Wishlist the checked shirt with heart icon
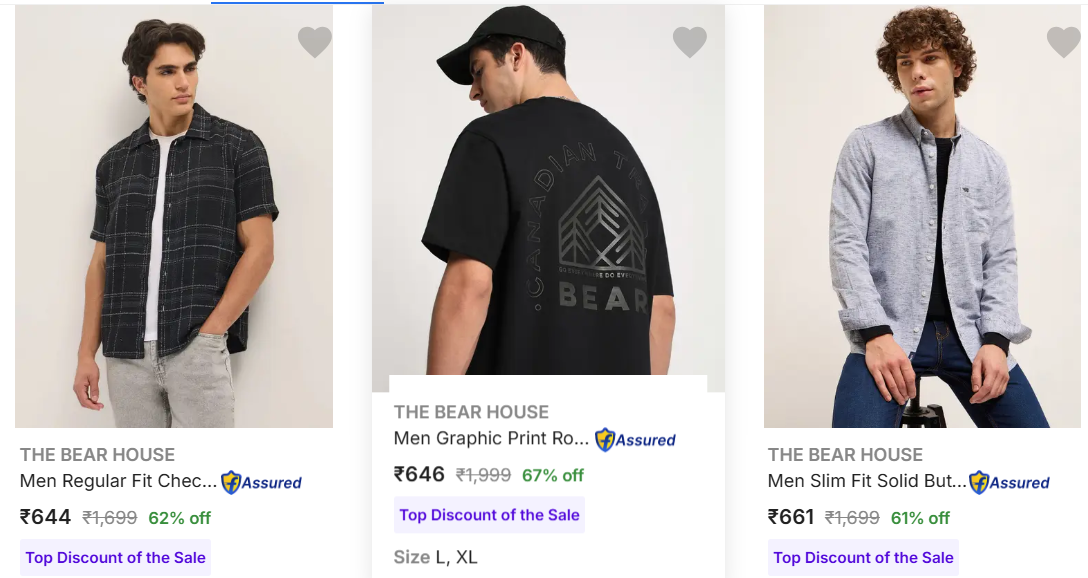 pos(315,42)
